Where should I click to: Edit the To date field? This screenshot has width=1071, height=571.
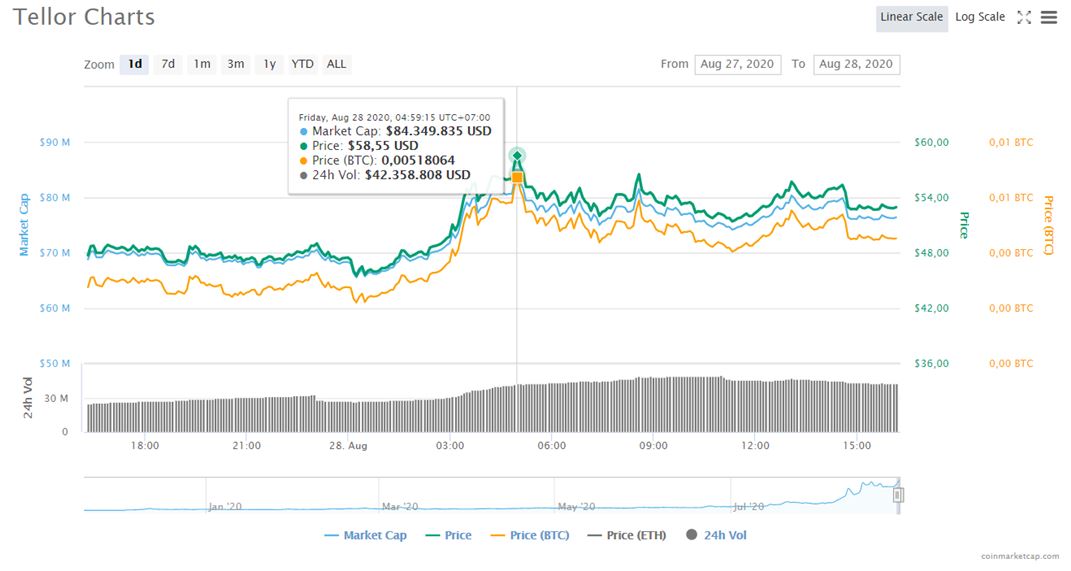pos(857,64)
